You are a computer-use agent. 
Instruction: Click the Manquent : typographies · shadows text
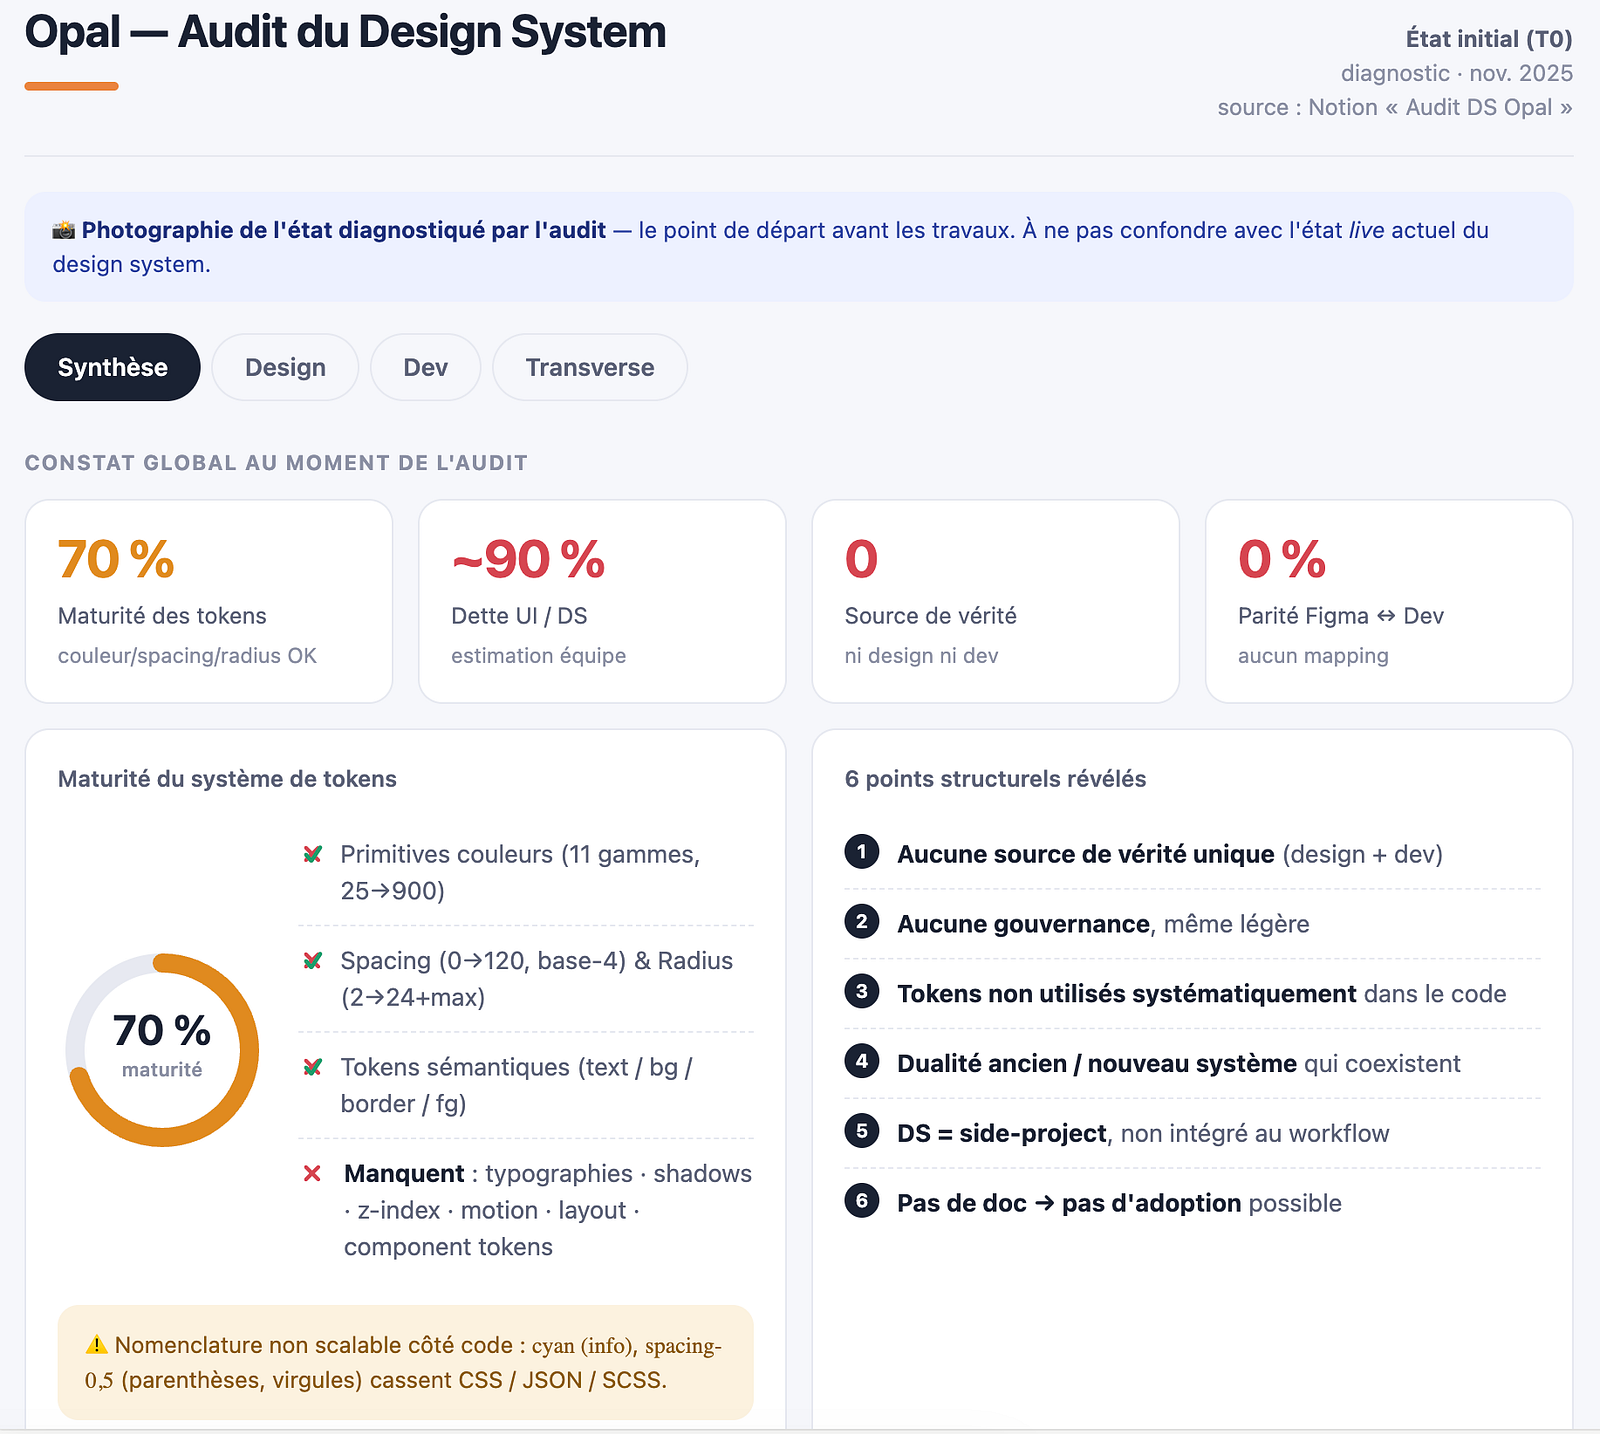[548, 1210]
